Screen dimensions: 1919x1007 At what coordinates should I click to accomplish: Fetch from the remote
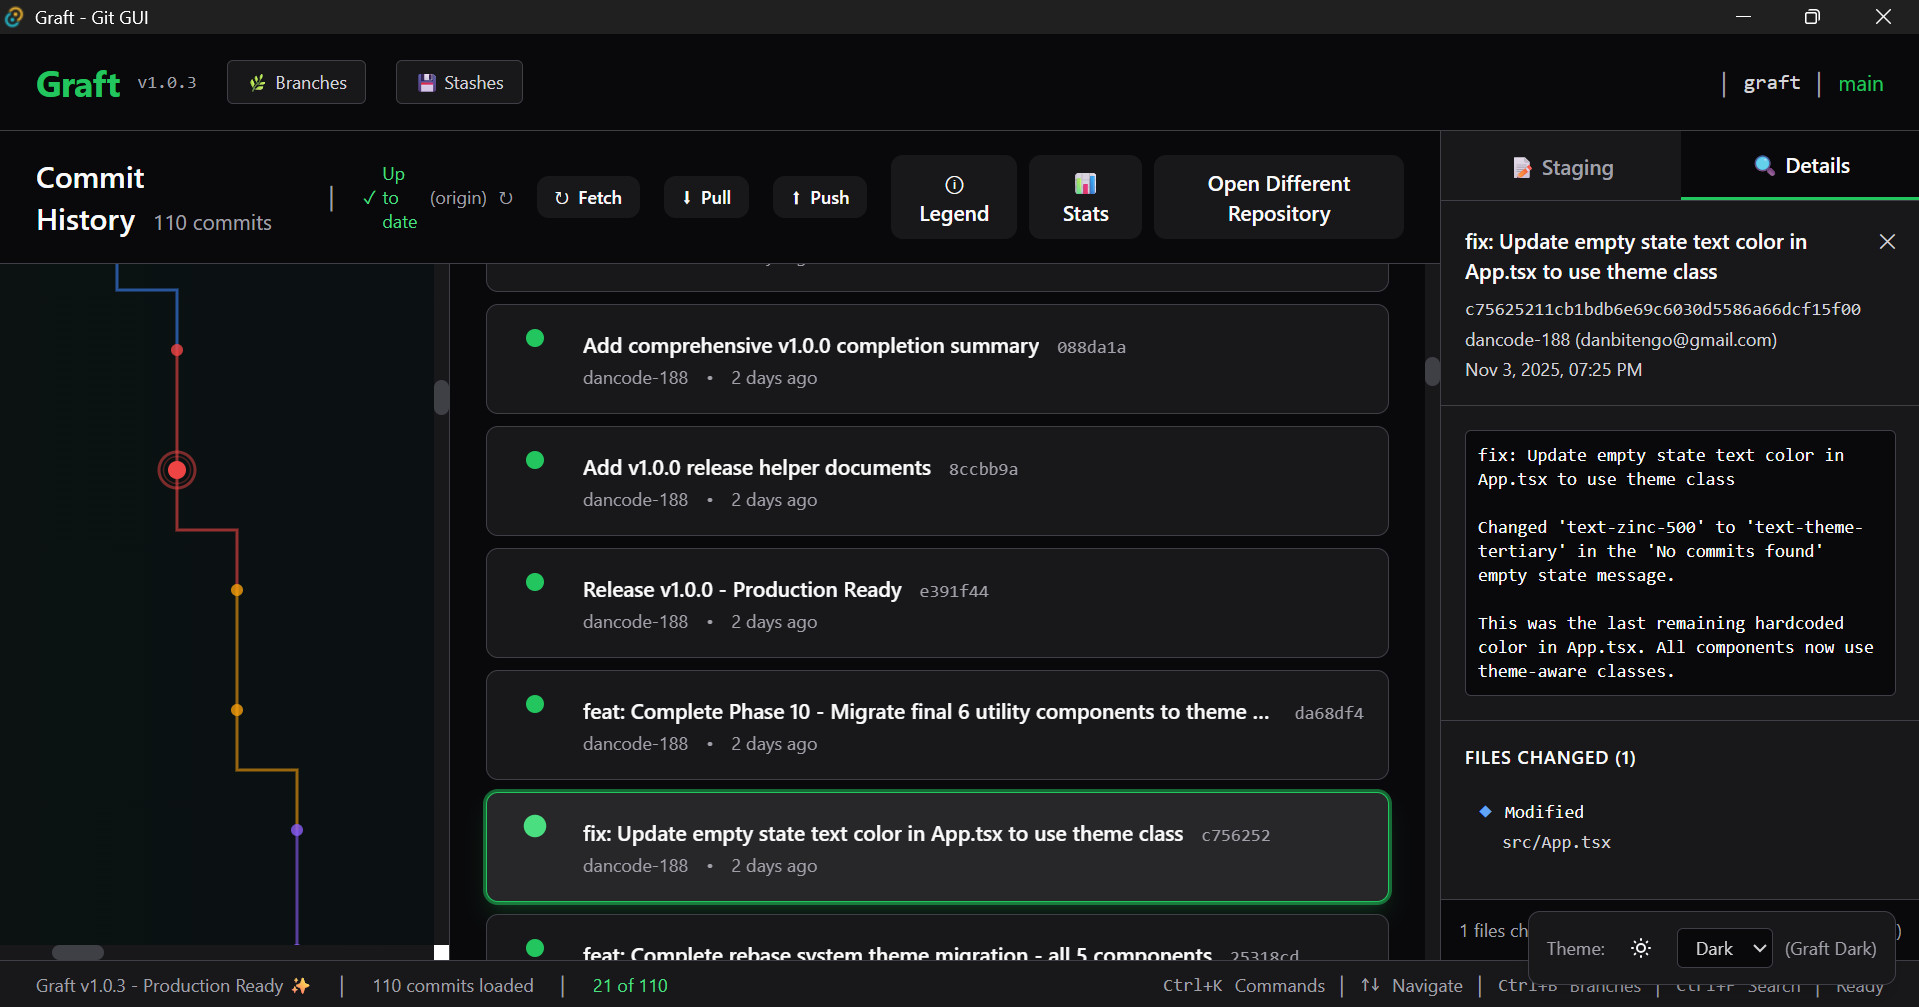point(588,198)
